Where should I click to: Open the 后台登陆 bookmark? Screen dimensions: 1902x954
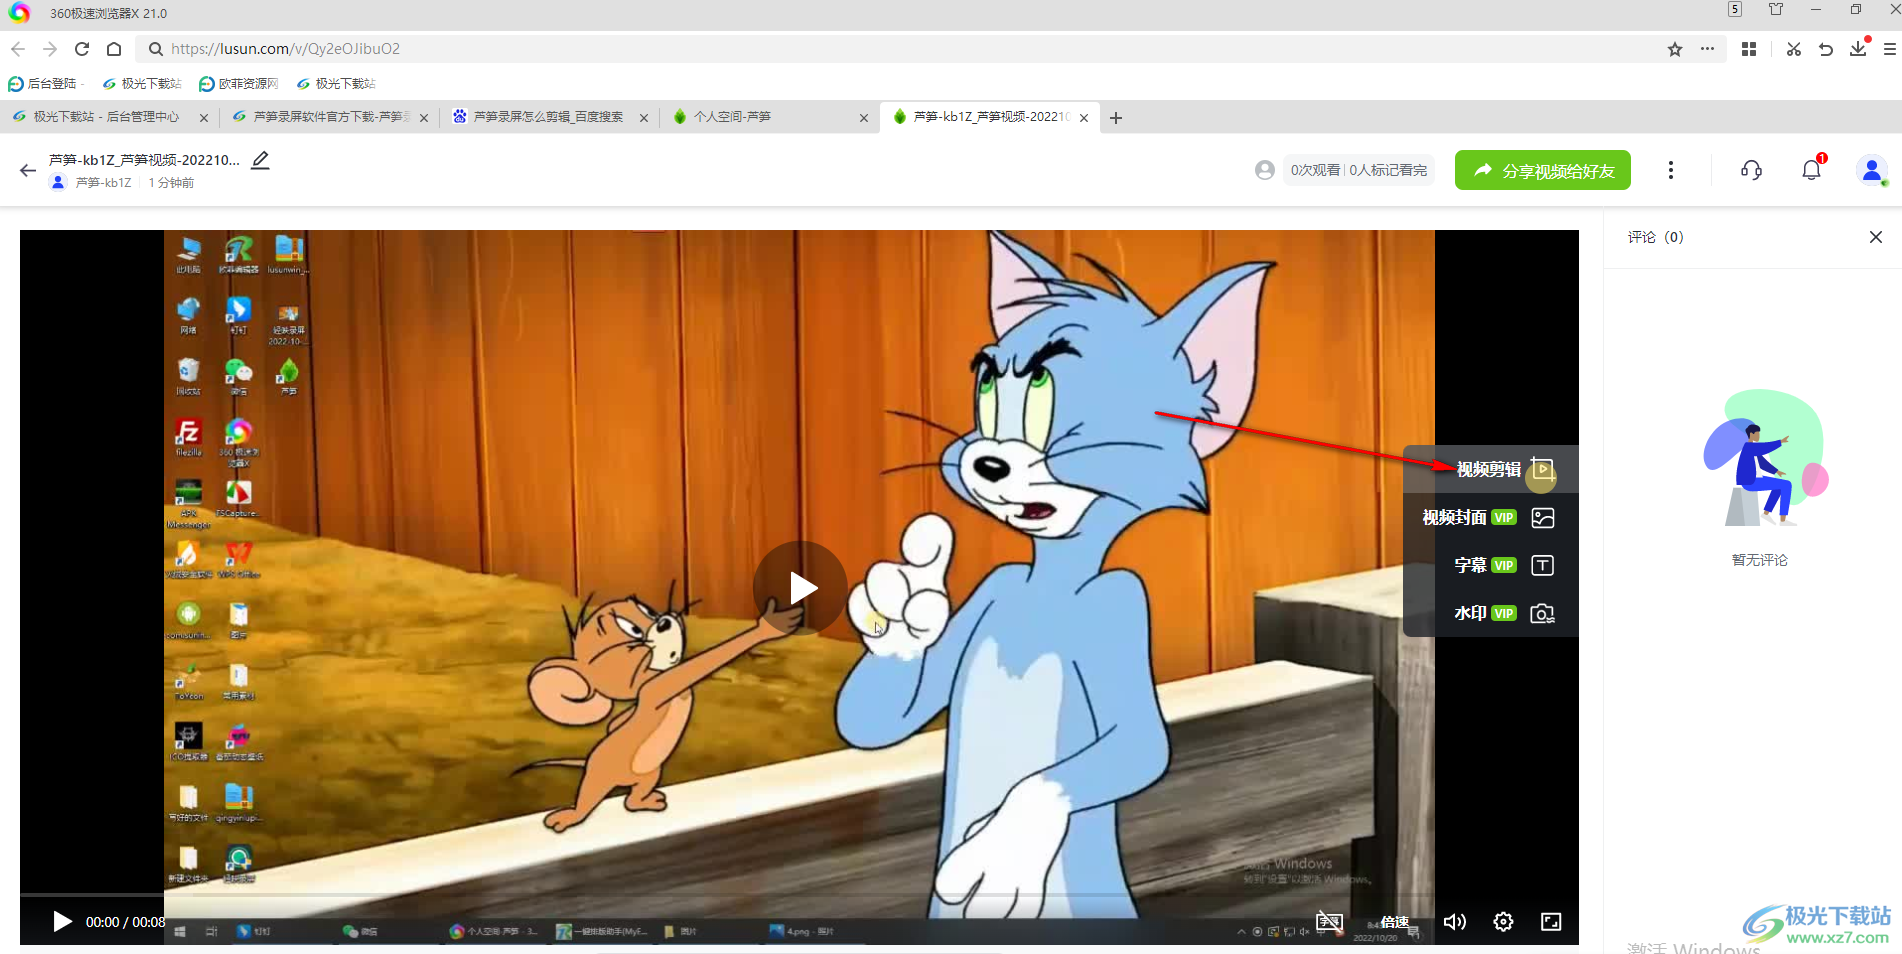tap(44, 84)
